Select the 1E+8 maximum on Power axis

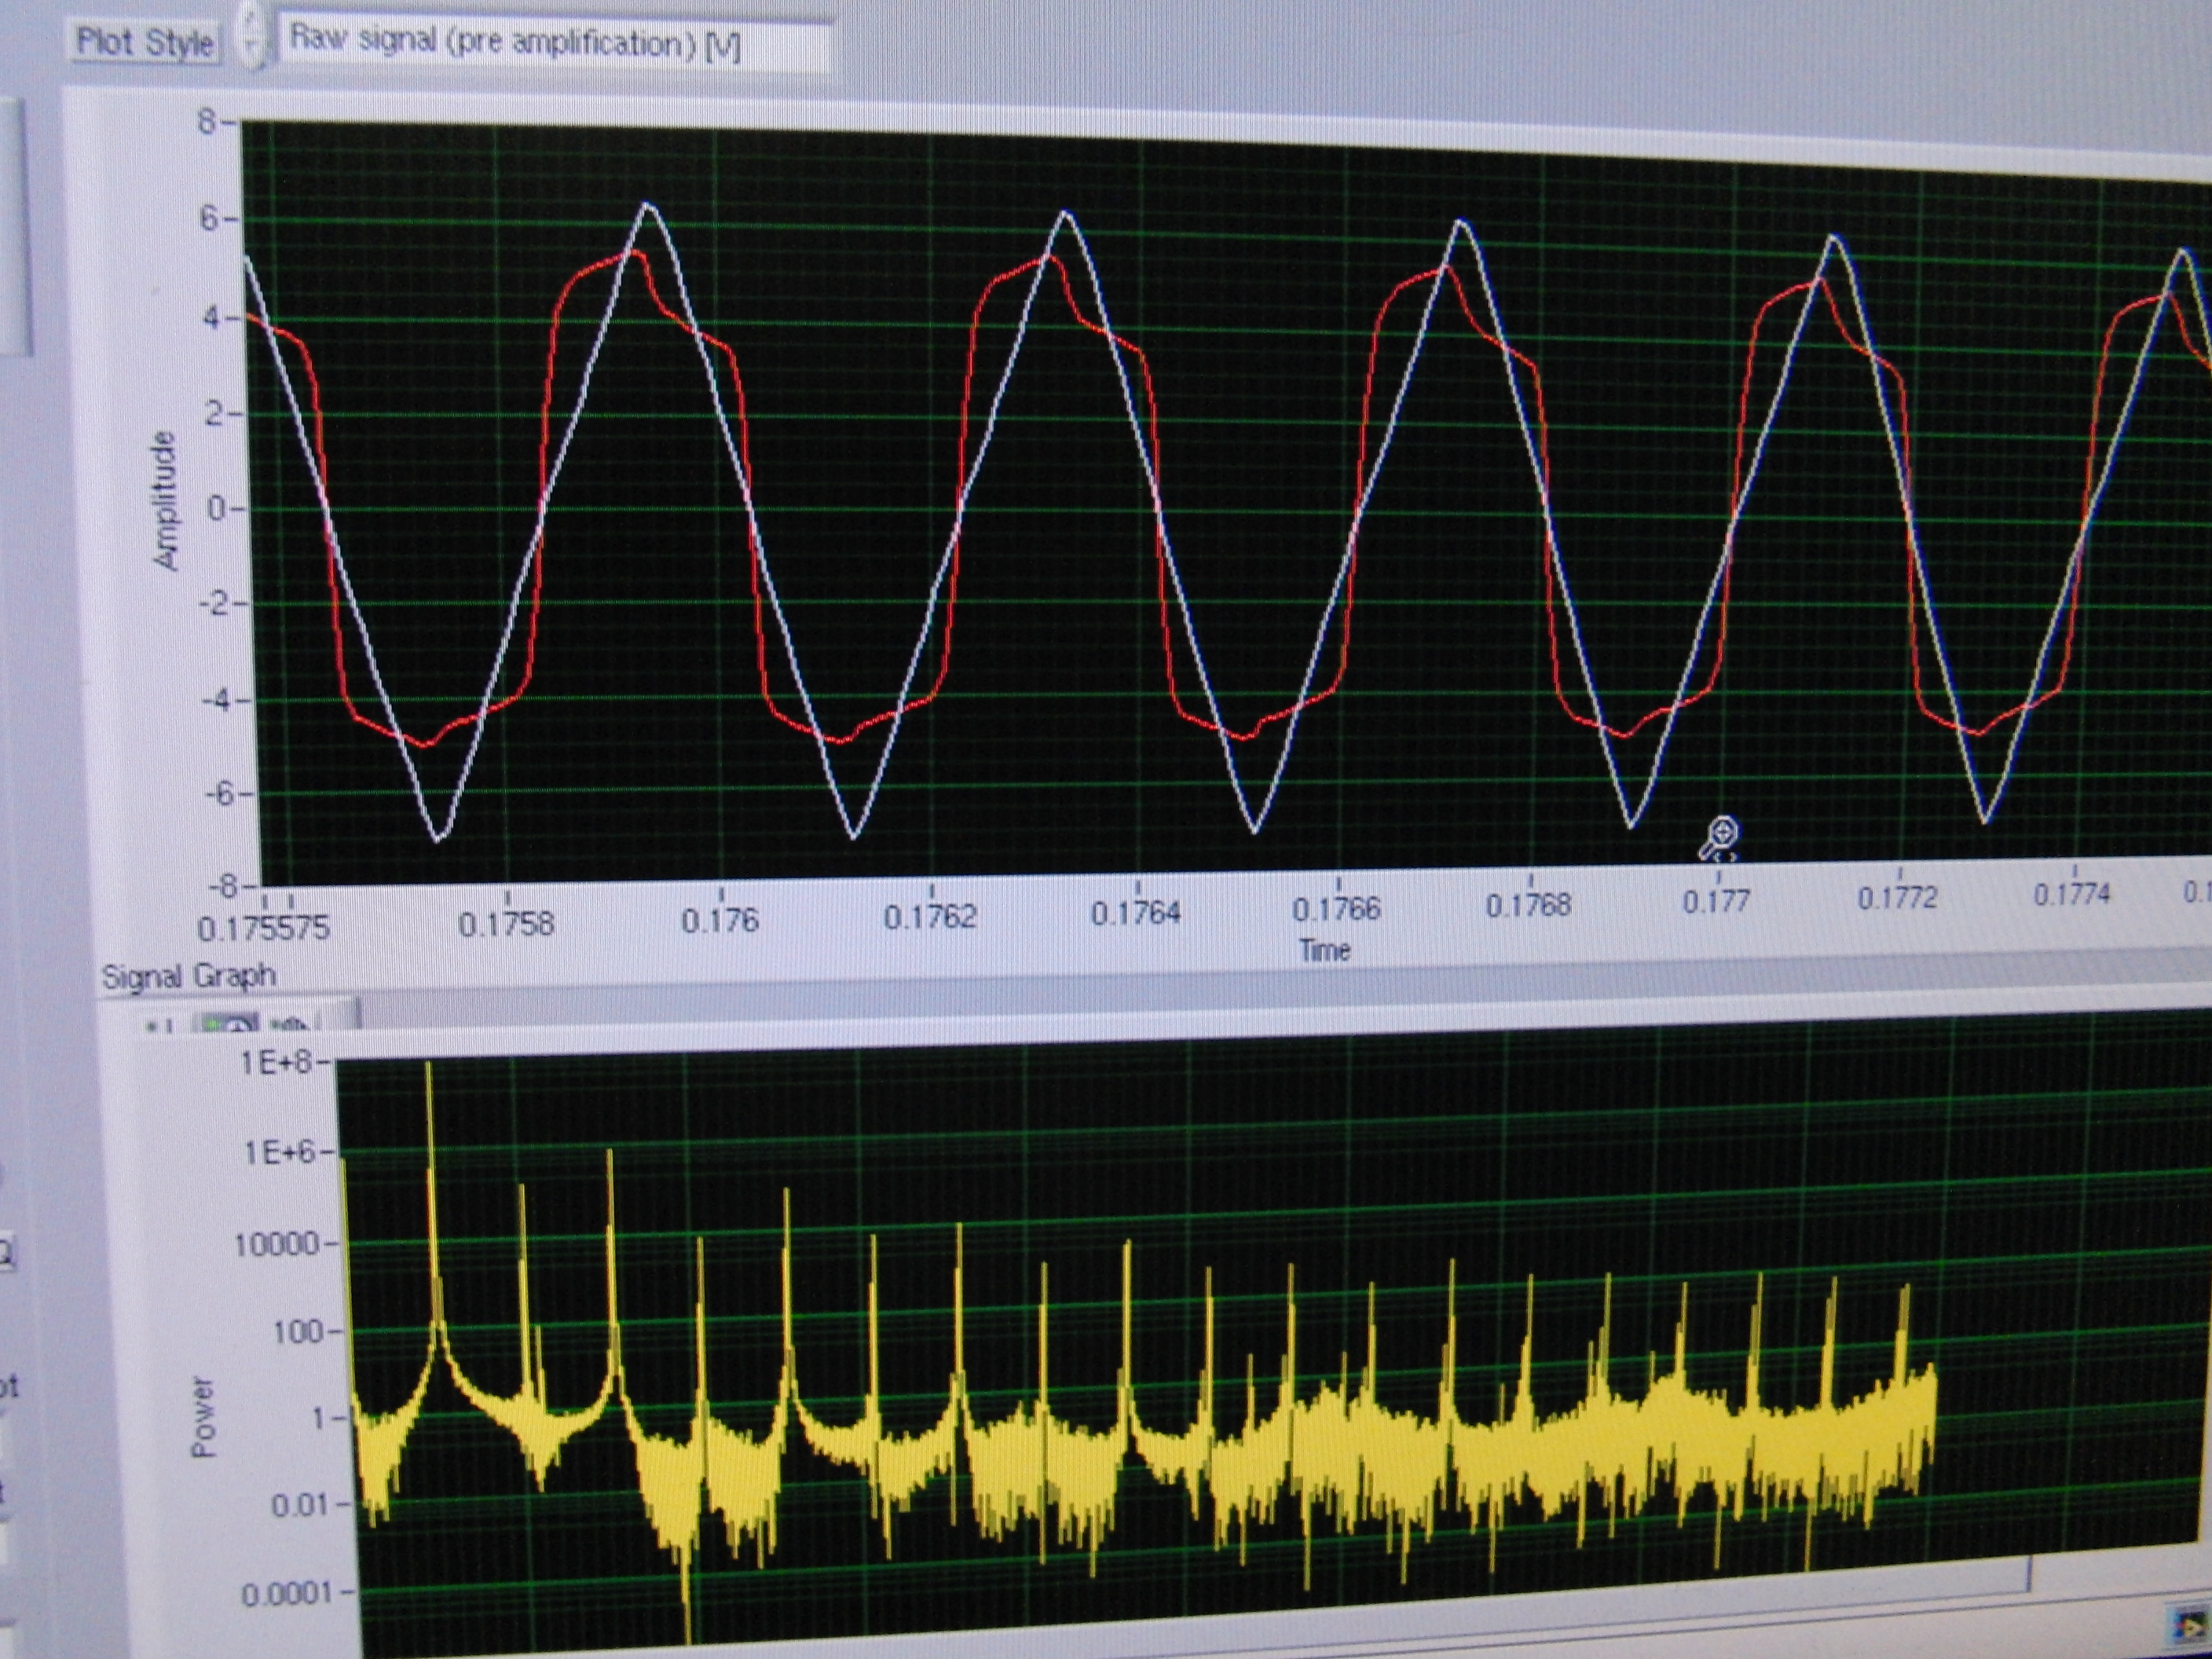coord(276,1062)
